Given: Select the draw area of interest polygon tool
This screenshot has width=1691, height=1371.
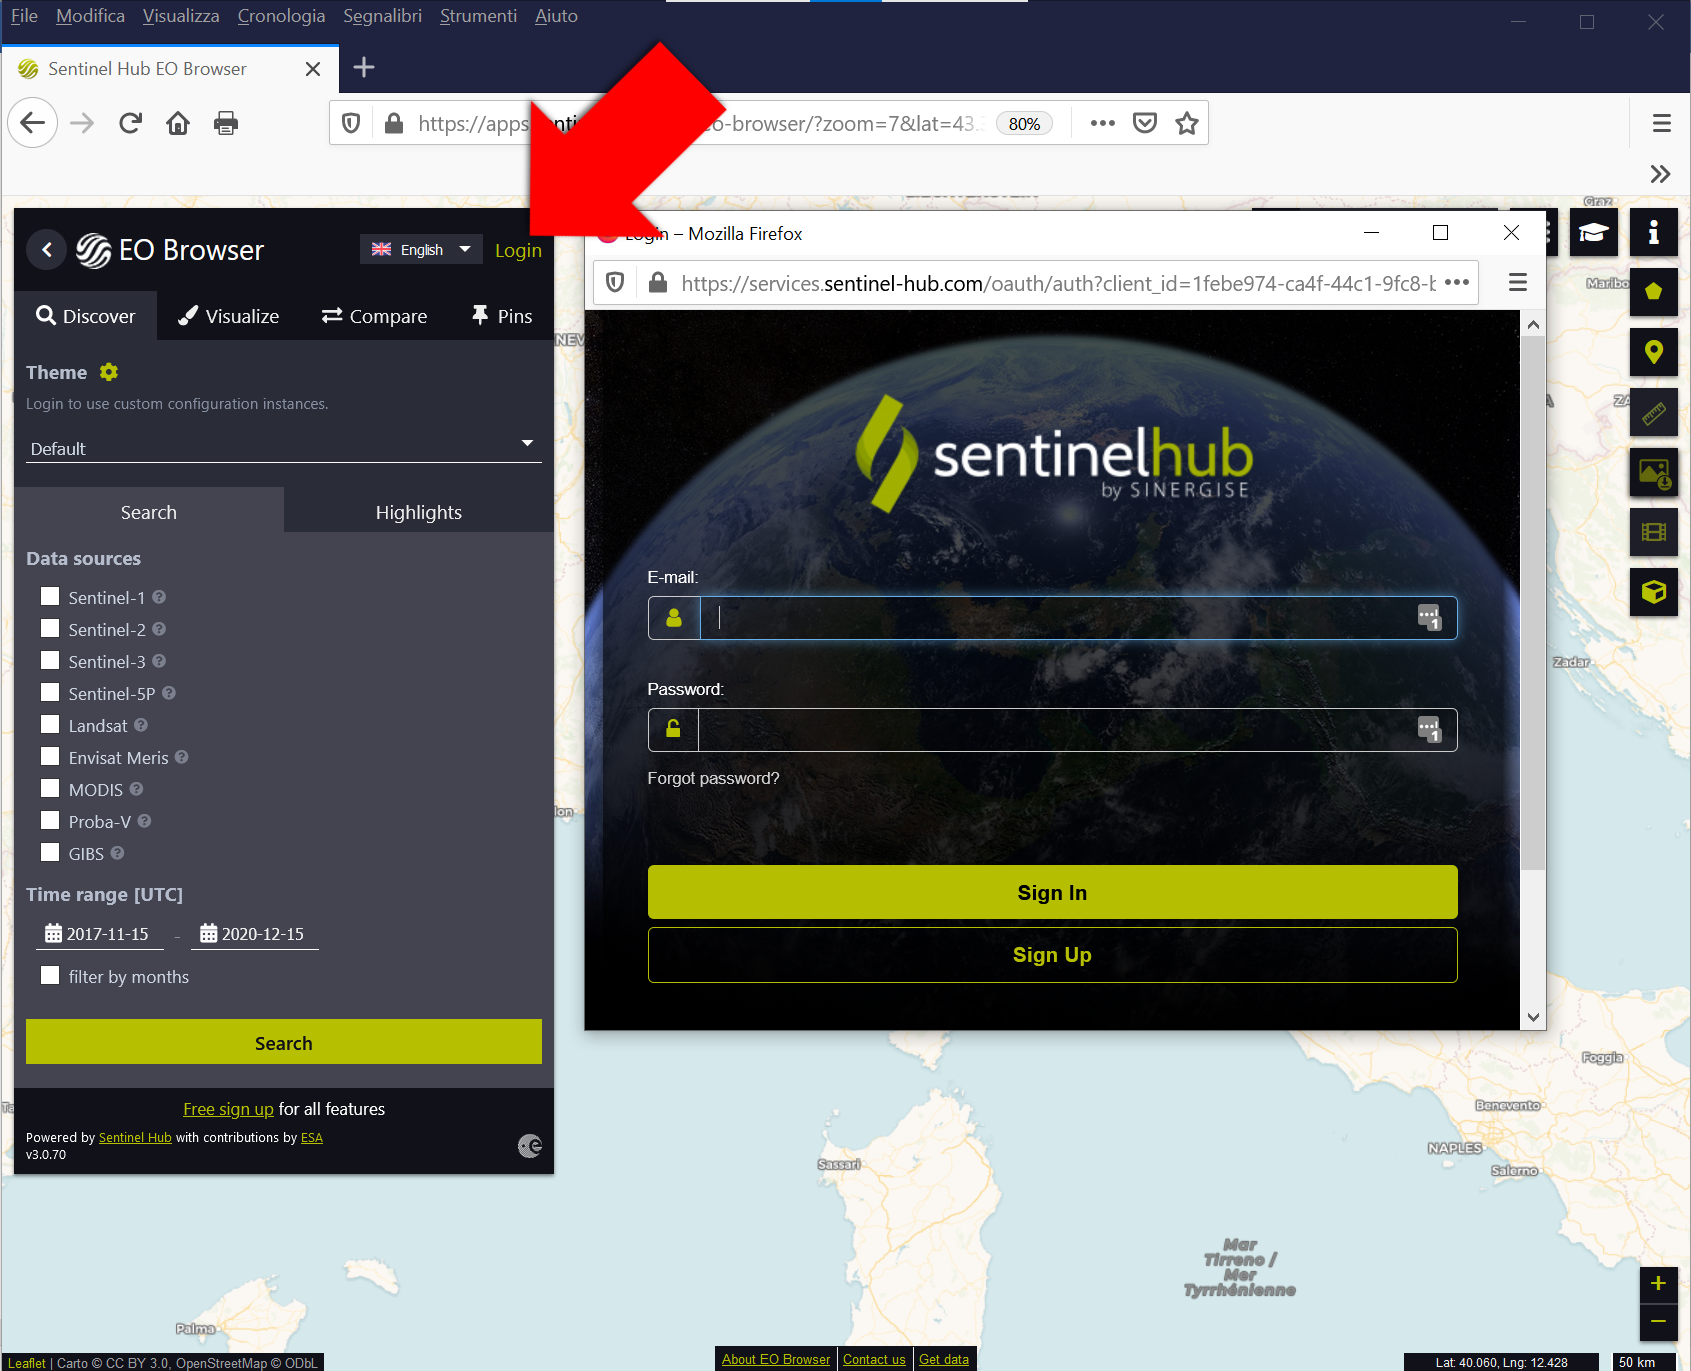Looking at the screenshot, I should (x=1654, y=292).
